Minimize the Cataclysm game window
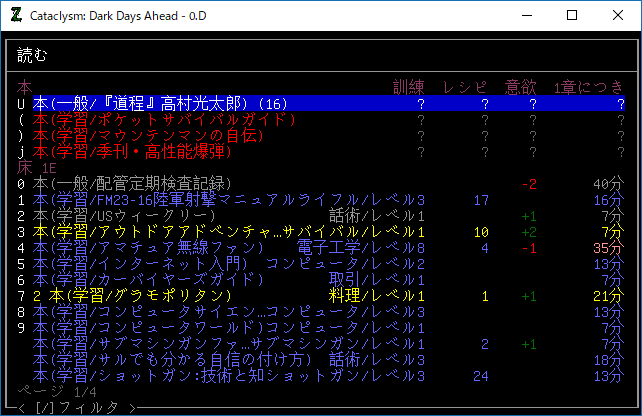The height and width of the screenshot is (416, 642). [x=525, y=16]
